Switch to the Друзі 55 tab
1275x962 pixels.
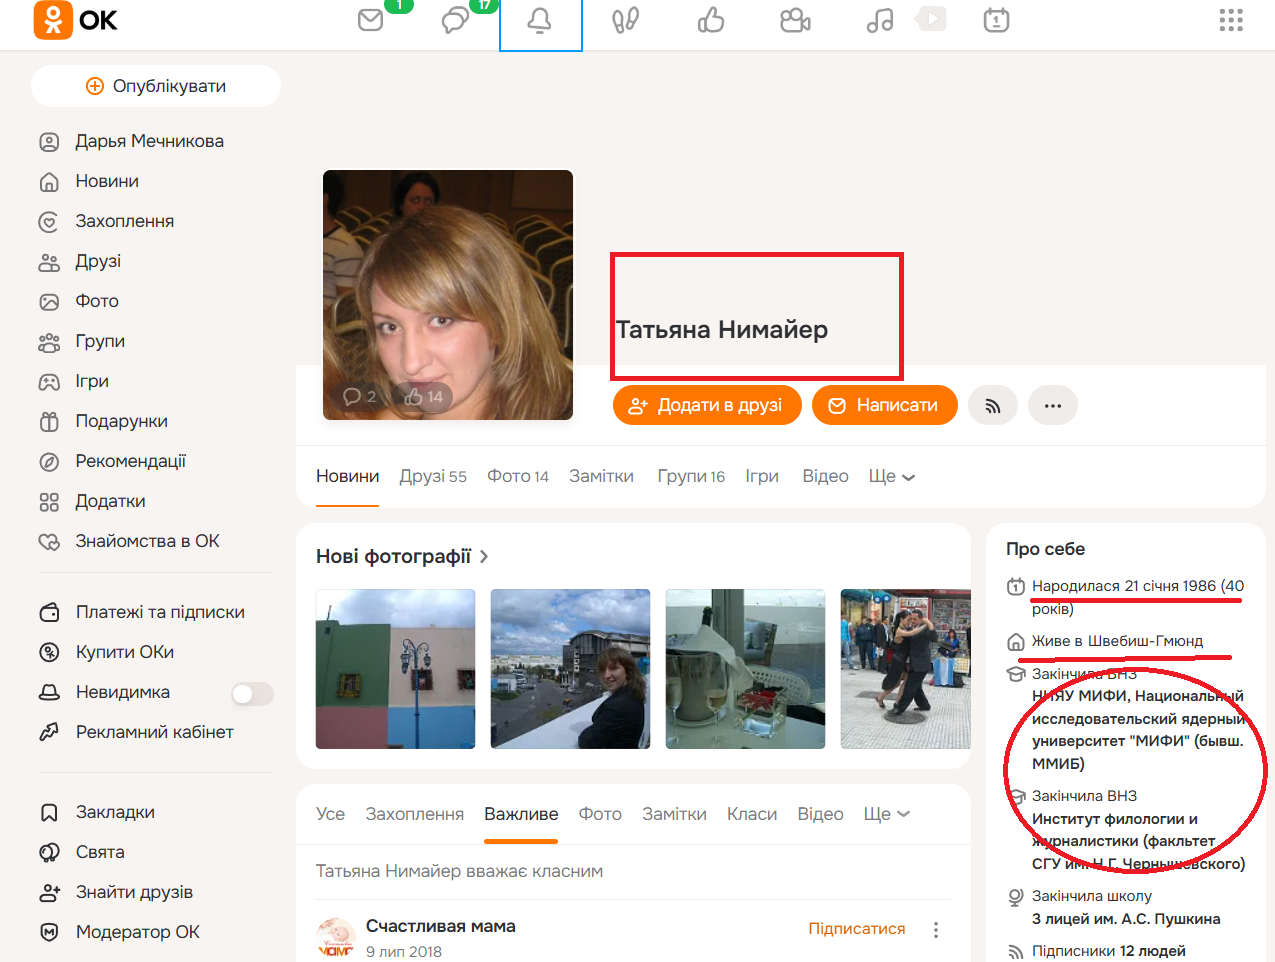click(x=433, y=477)
